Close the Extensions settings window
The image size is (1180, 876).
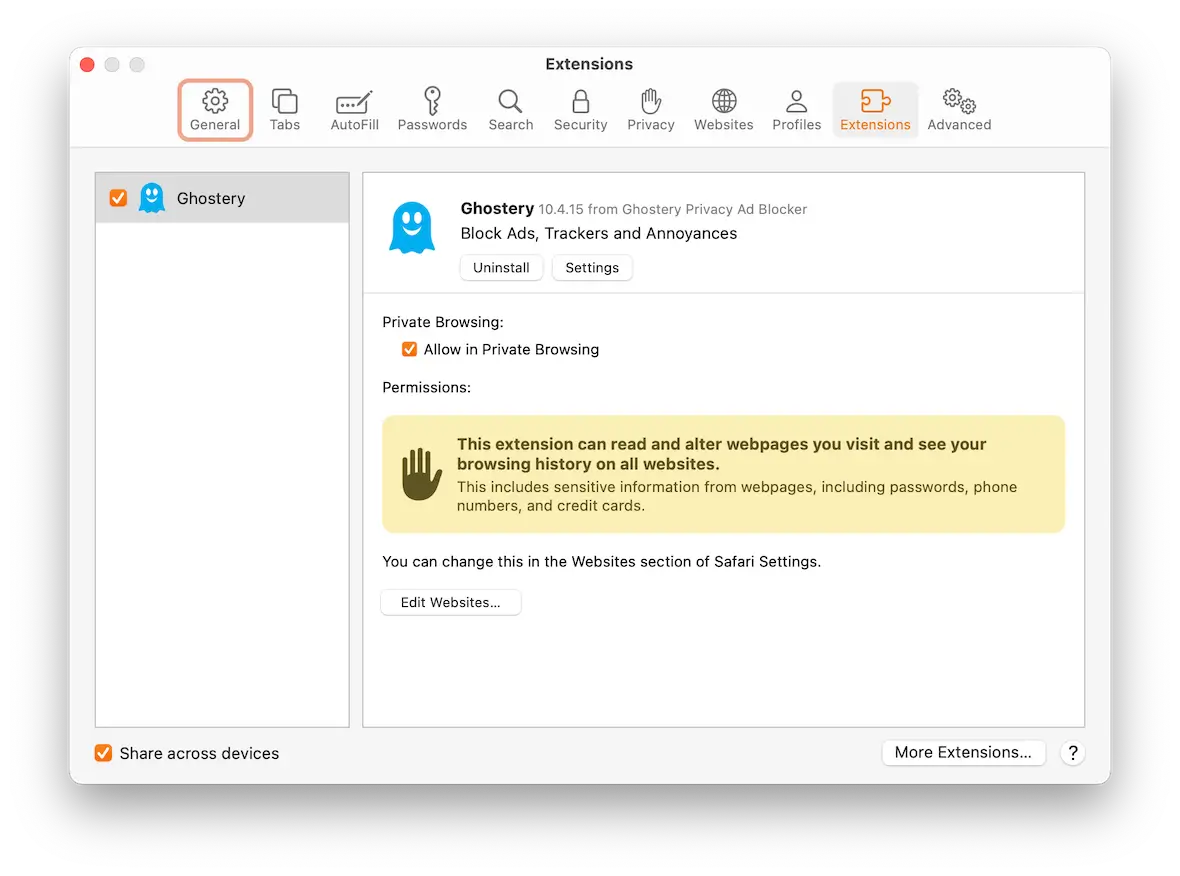tap(87, 65)
